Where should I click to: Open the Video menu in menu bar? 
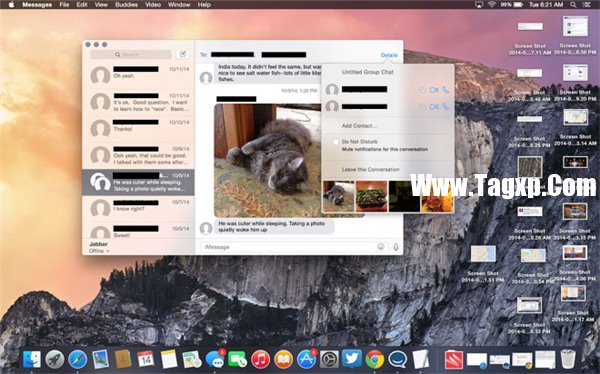[153, 5]
